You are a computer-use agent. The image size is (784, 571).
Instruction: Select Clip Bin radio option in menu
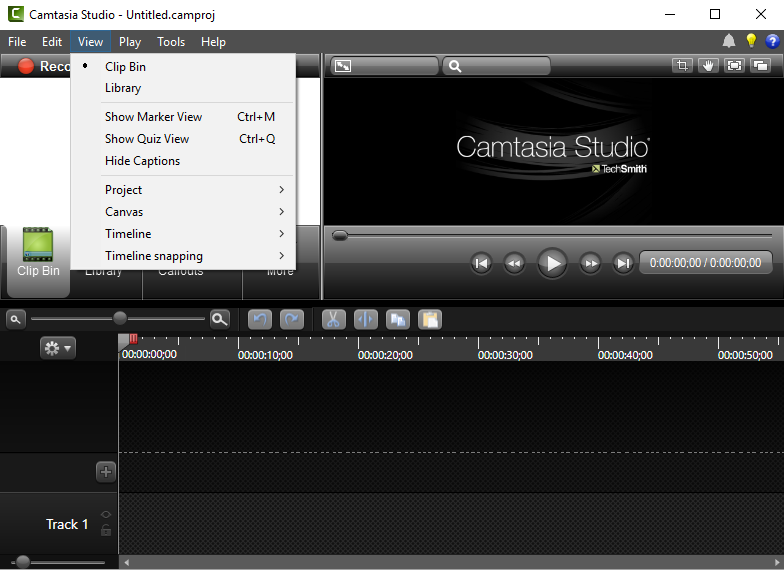(184, 66)
